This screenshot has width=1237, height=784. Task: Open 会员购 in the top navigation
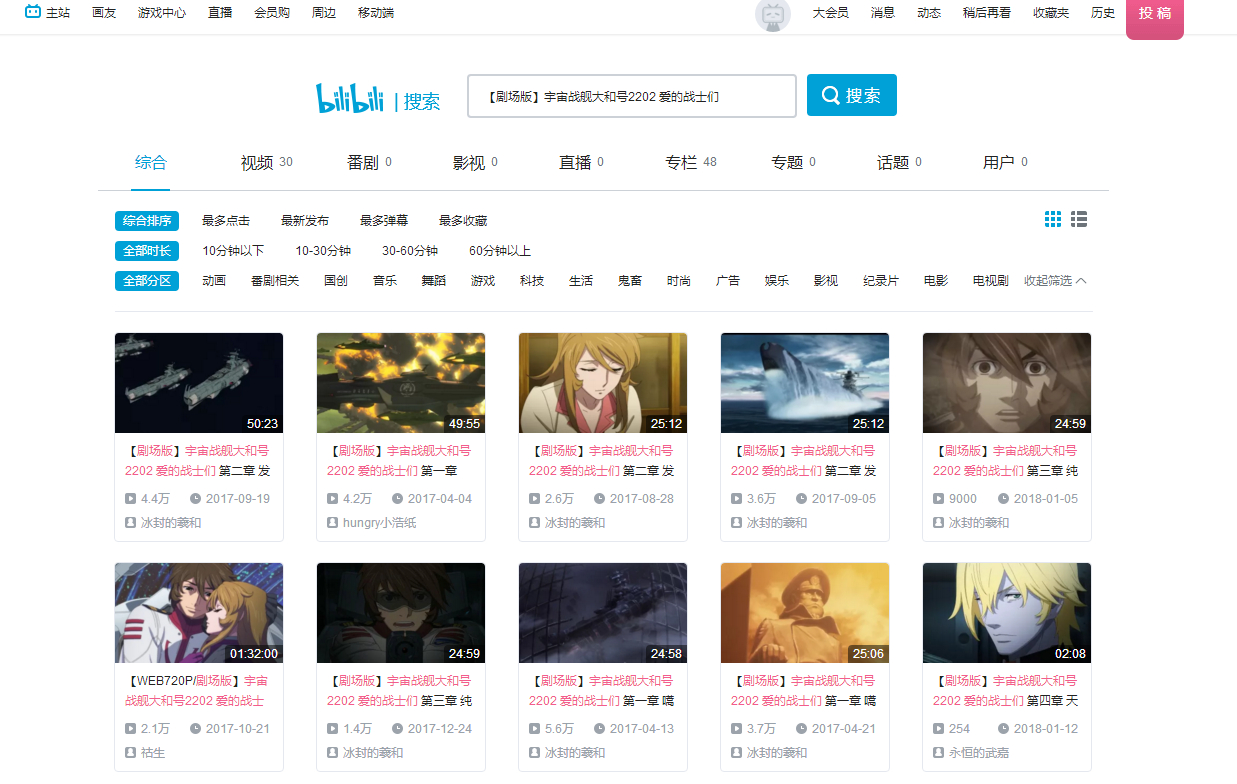(x=272, y=13)
